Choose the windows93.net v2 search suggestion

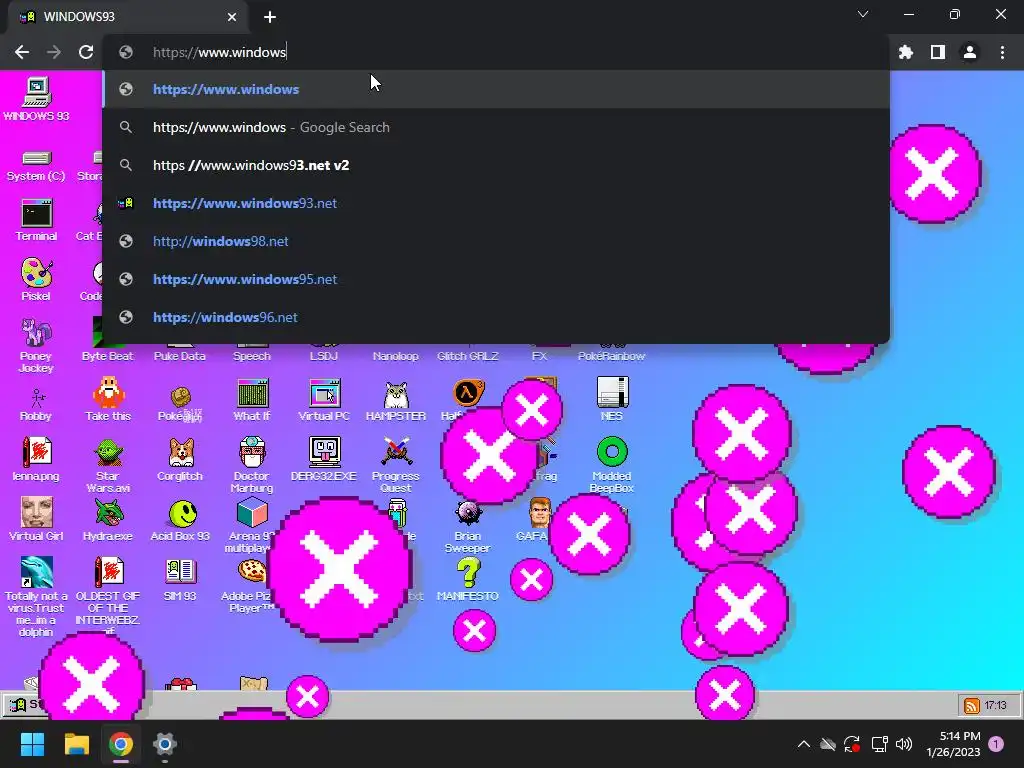(x=496, y=165)
